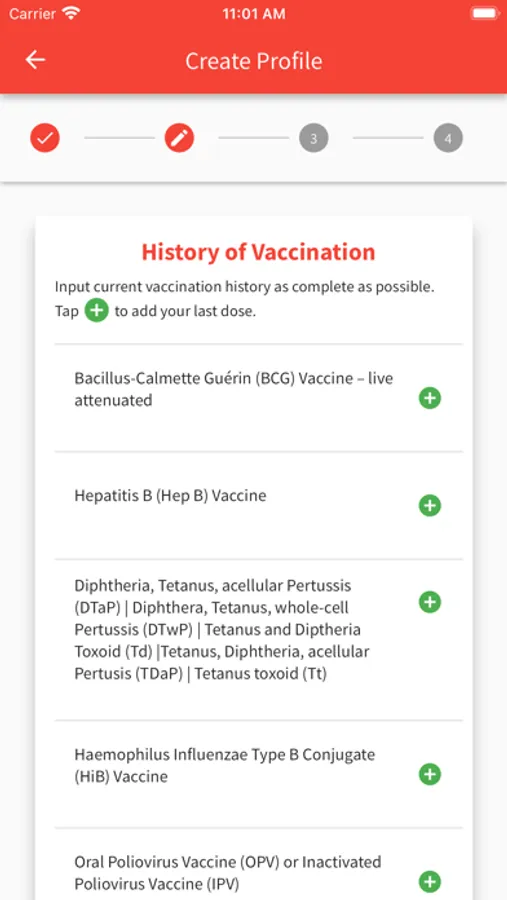Tap the History of Vaccination heading
The image size is (507, 900).
tap(258, 251)
